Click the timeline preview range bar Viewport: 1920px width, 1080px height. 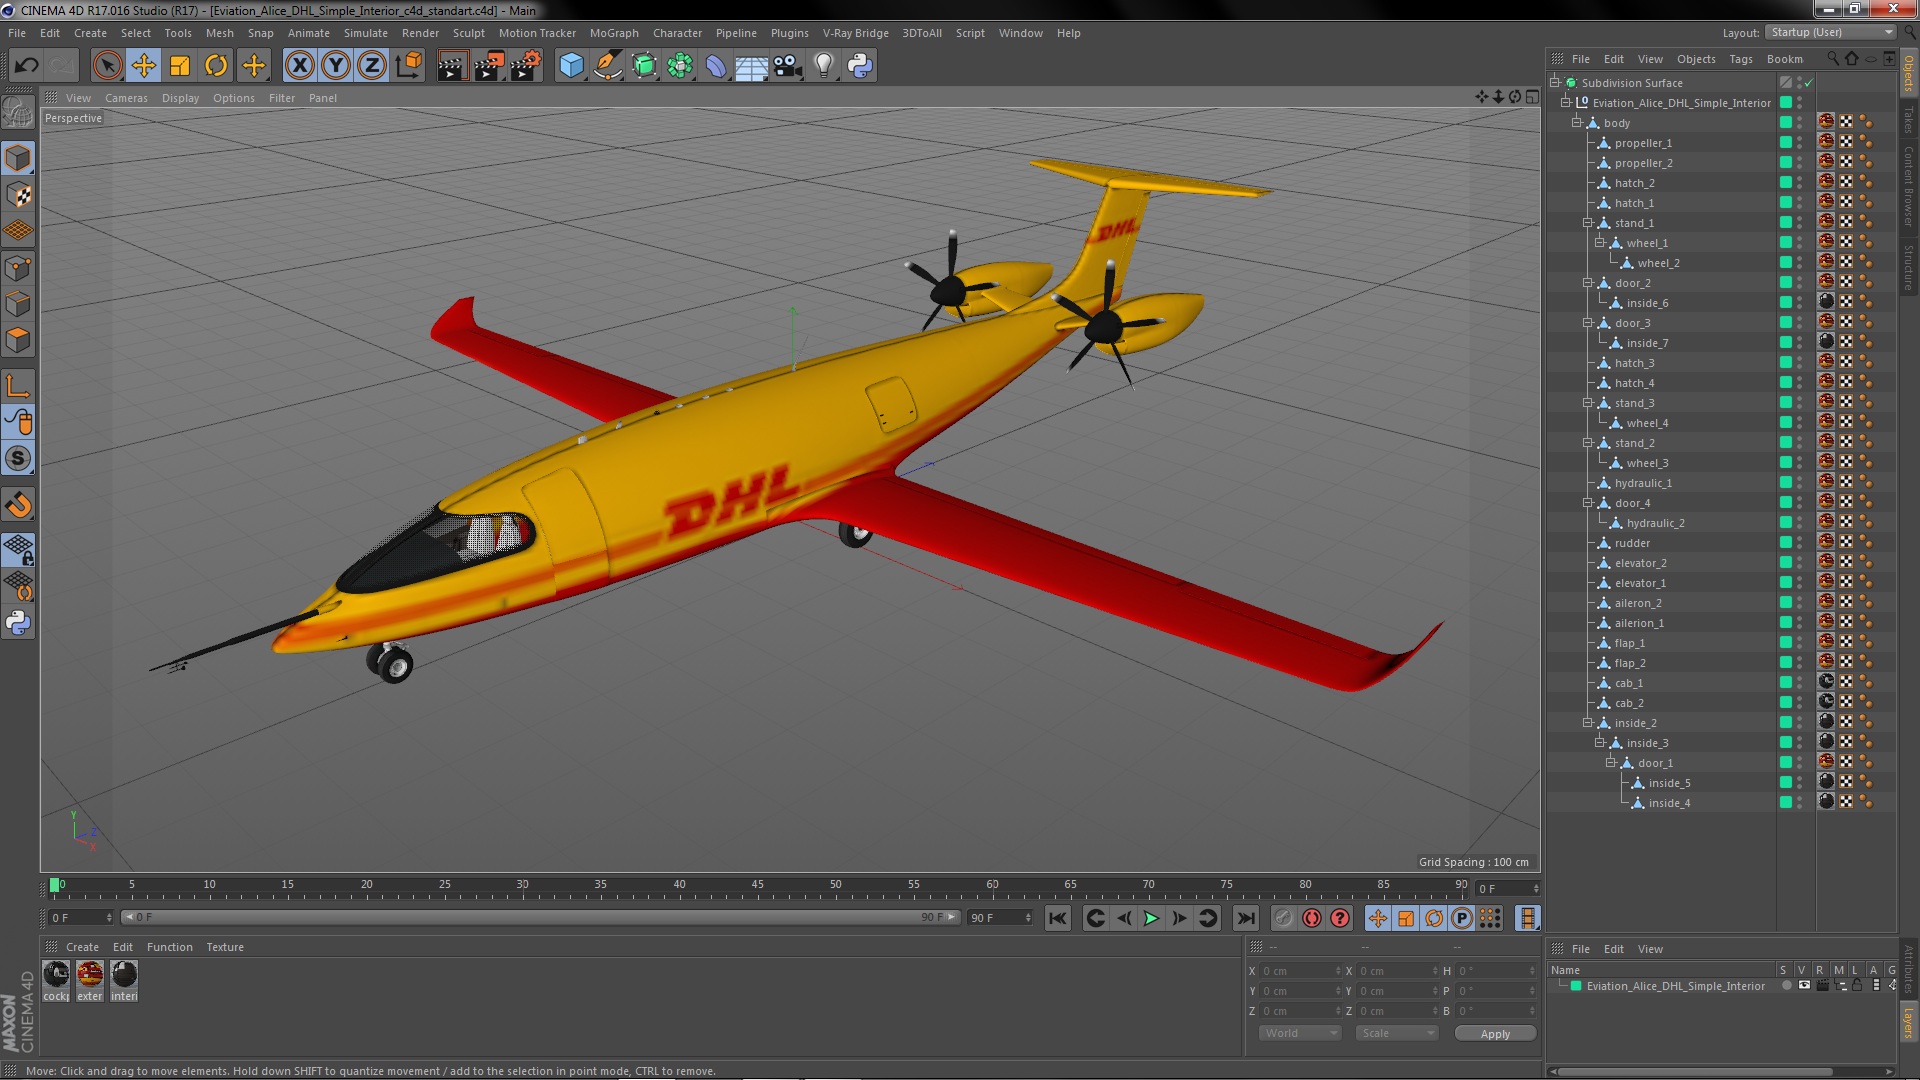[x=540, y=917]
